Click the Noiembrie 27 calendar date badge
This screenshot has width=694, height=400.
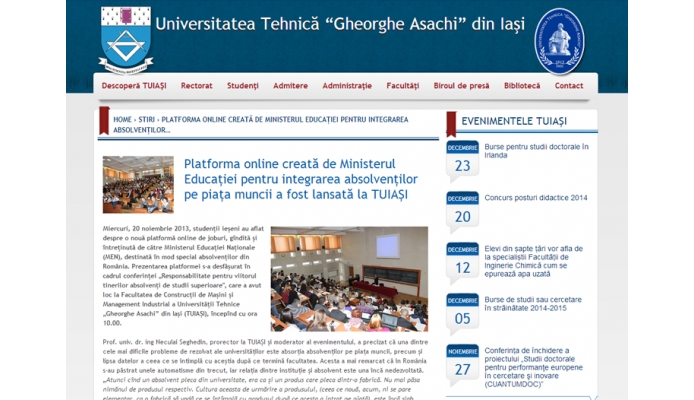click(463, 364)
